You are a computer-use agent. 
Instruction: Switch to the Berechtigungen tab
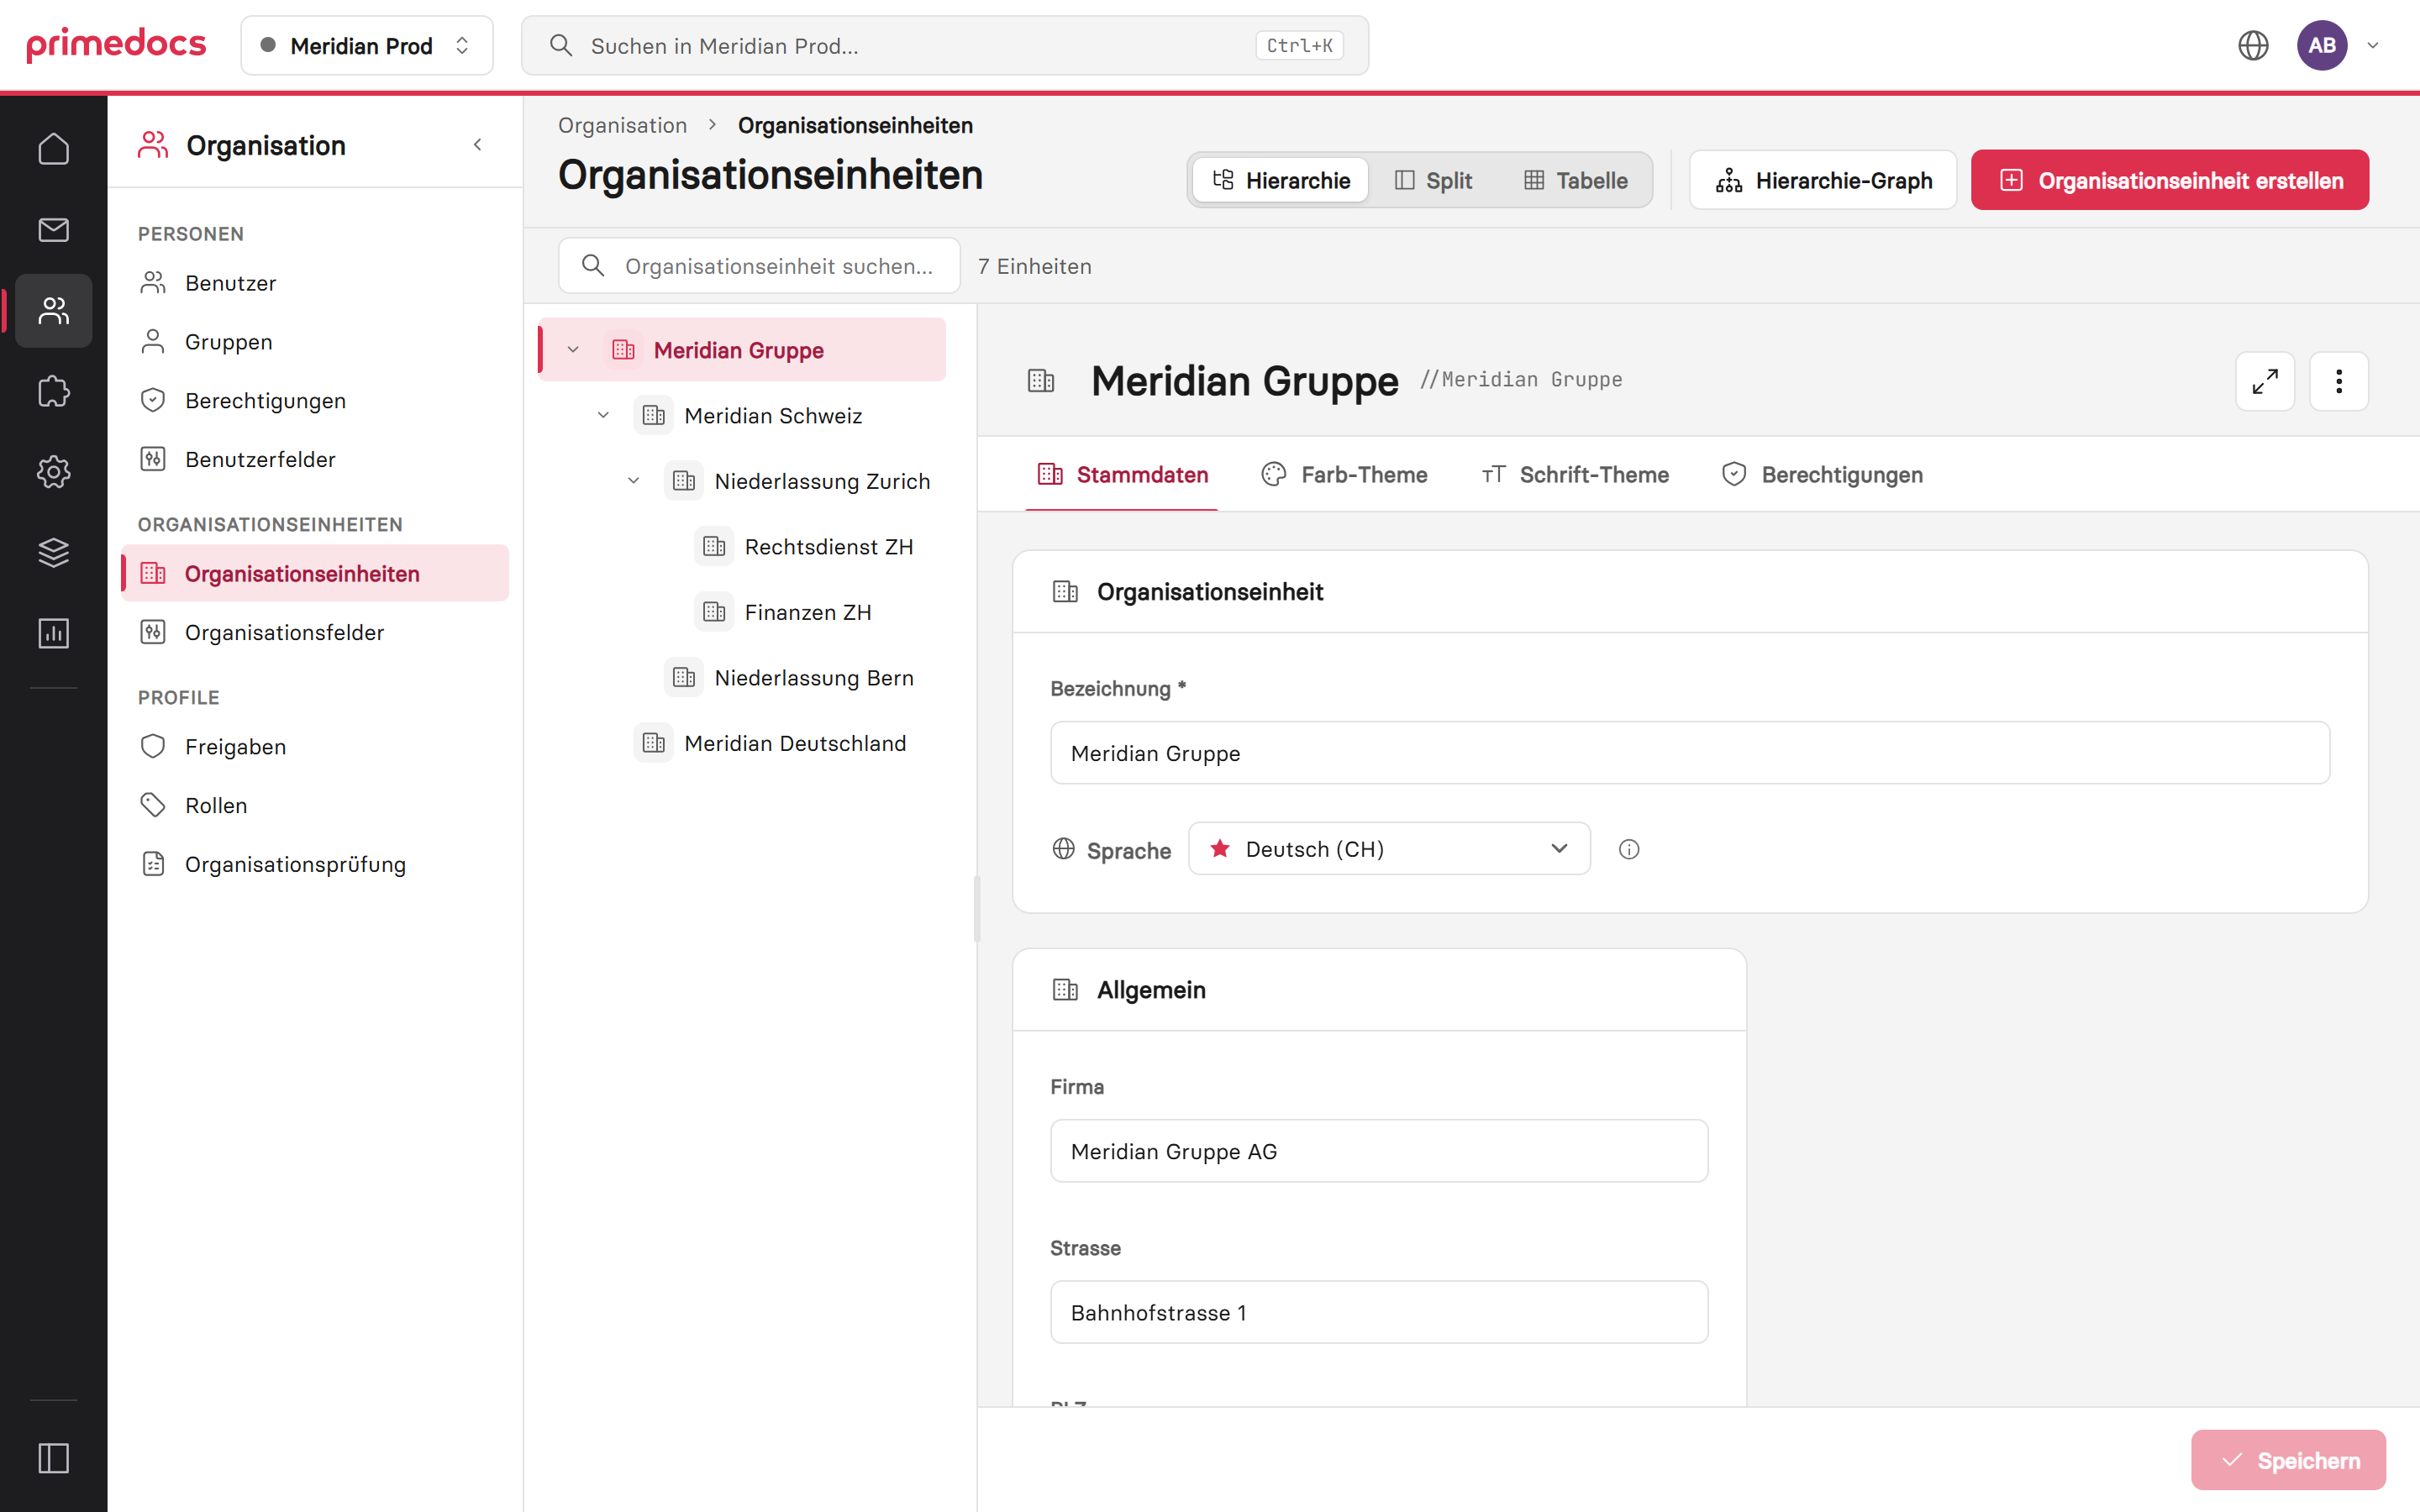(1823, 475)
